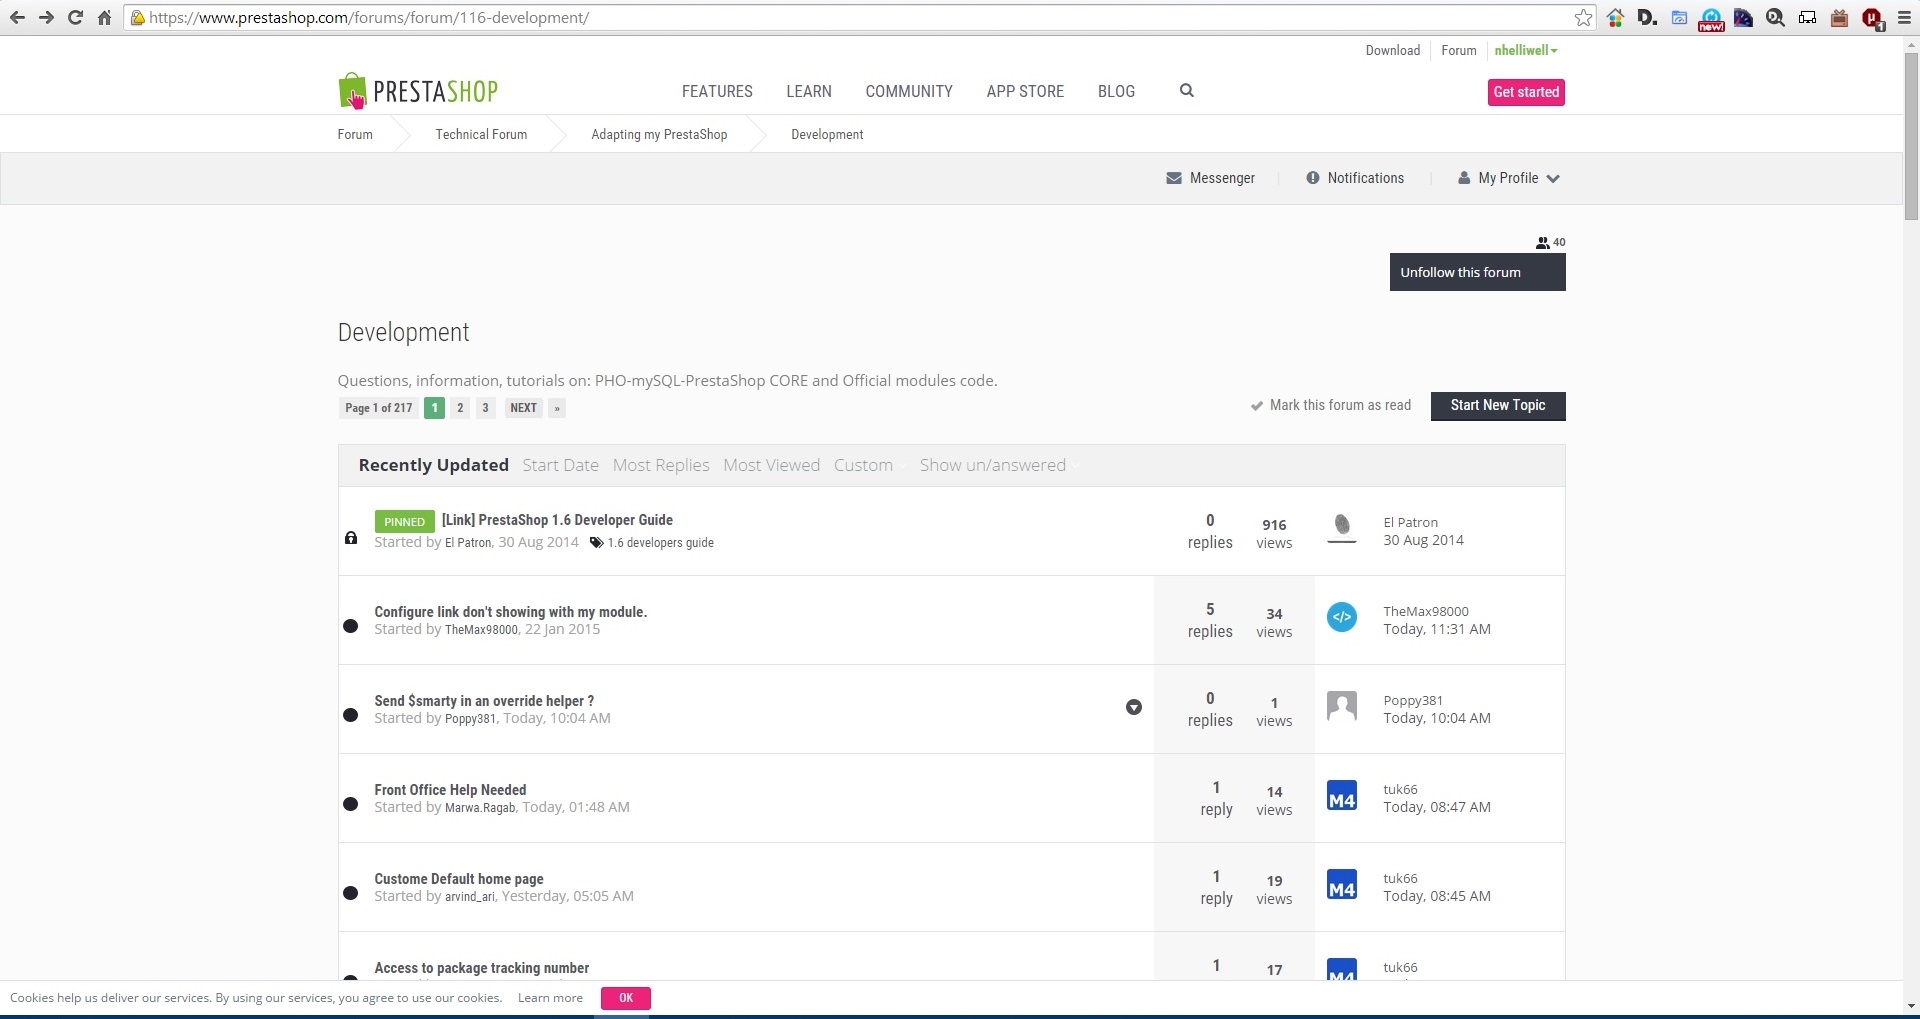Image resolution: width=1920 pixels, height=1019 pixels.
Task: Open TheMax98000's code avatar
Action: pyautogui.click(x=1342, y=617)
